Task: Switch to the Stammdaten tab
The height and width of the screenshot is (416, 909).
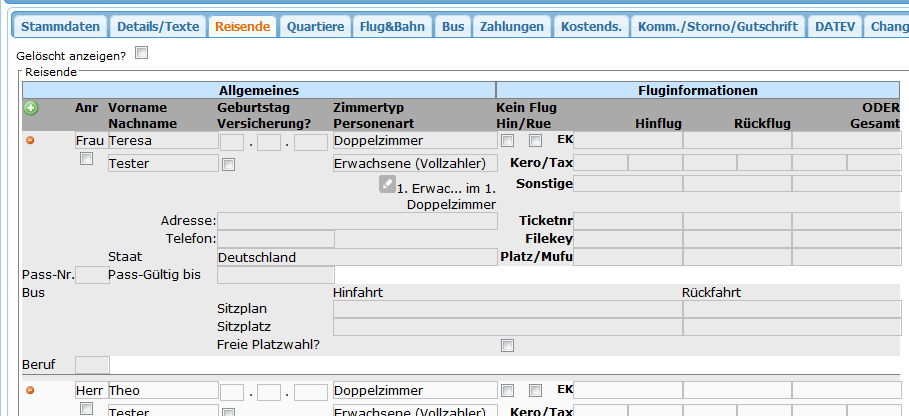Action: pos(59,27)
